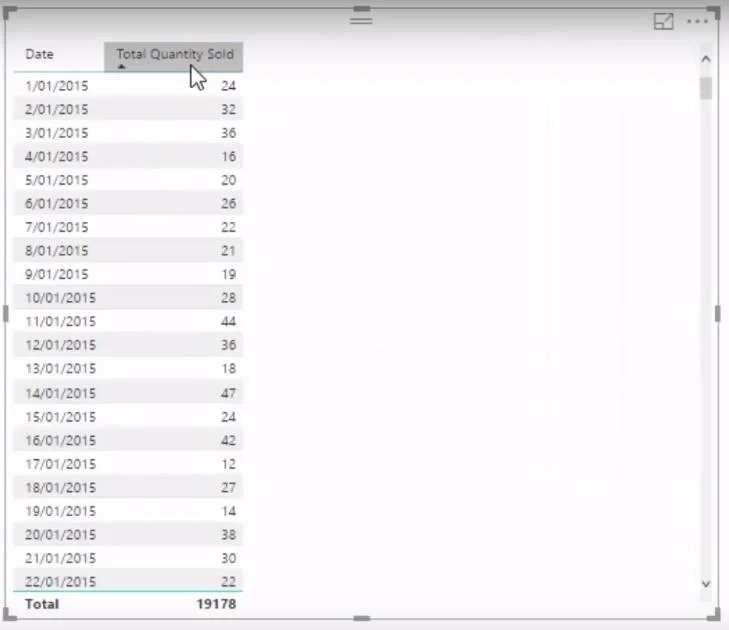This screenshot has height=630, width=729.
Task: Select the 12/01/2015 date cell
Action: tap(60, 345)
